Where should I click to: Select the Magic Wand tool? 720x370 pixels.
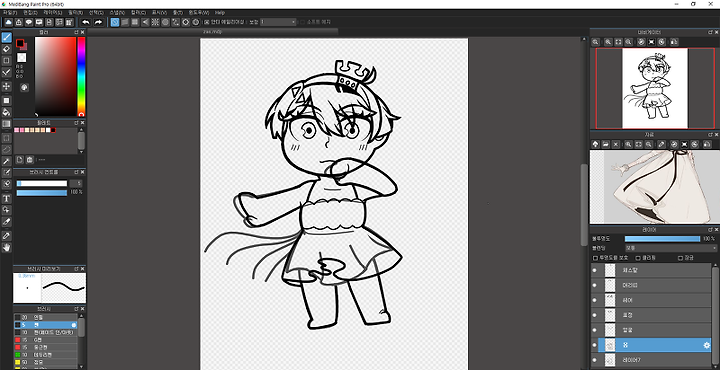[6, 161]
